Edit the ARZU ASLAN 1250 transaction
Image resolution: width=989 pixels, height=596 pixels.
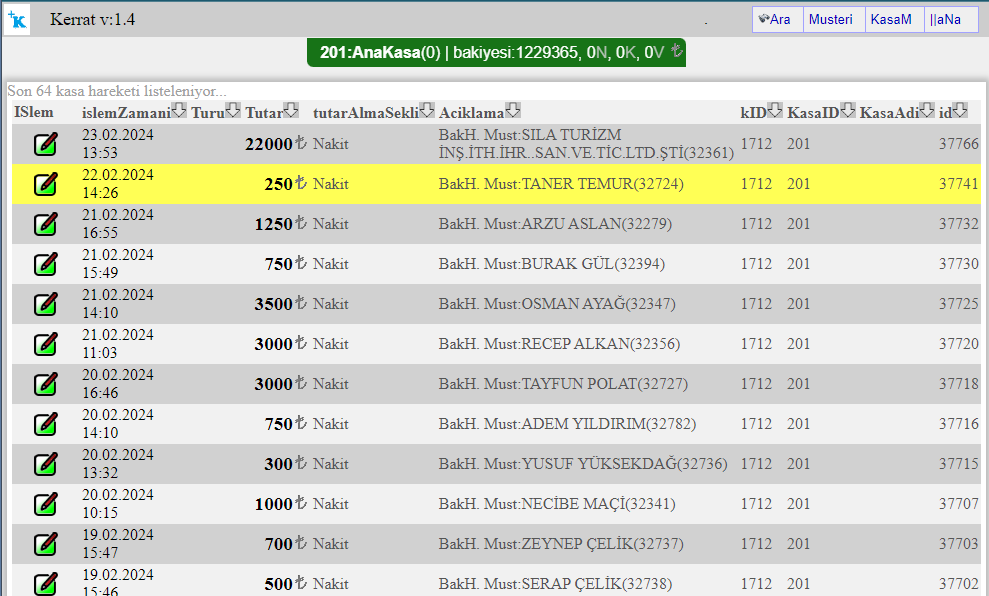click(x=45, y=224)
